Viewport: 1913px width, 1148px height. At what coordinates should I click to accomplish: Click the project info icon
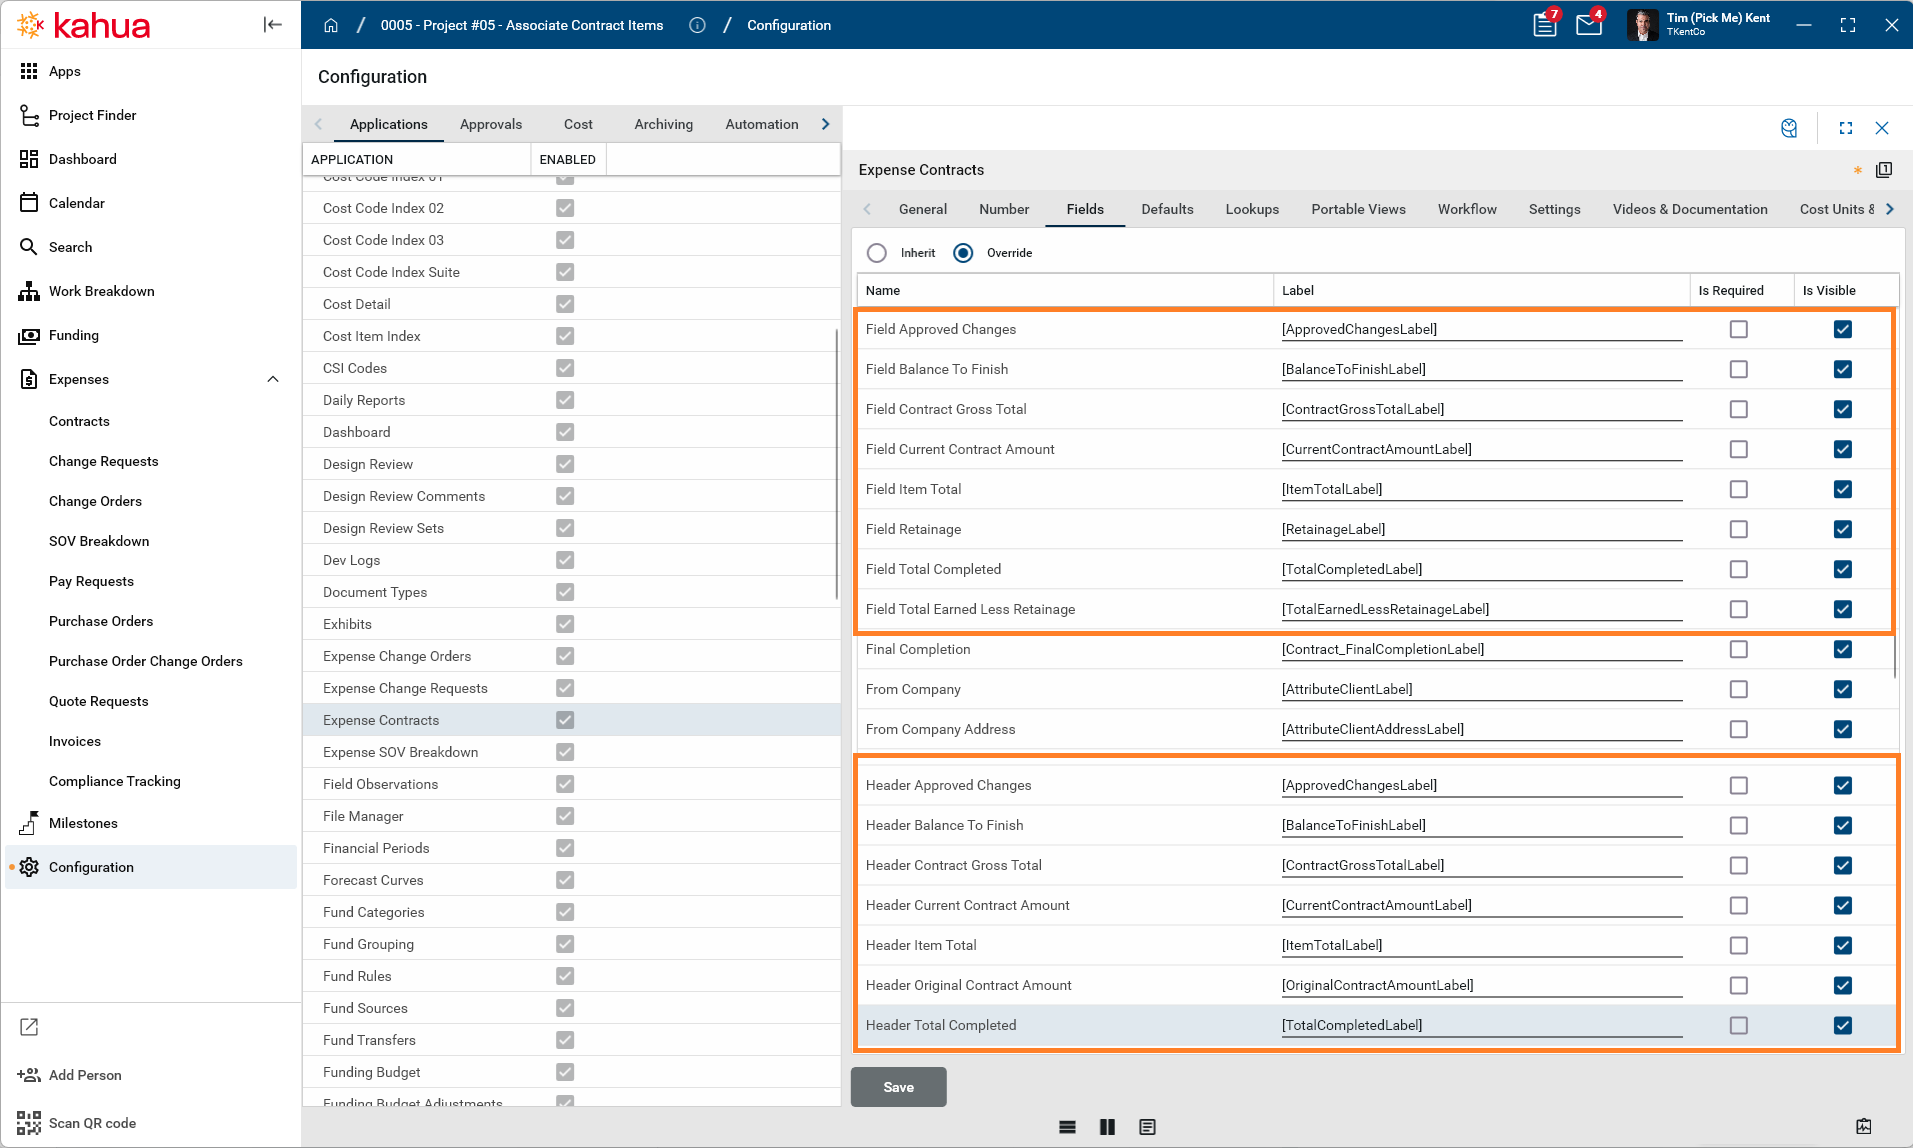(697, 25)
